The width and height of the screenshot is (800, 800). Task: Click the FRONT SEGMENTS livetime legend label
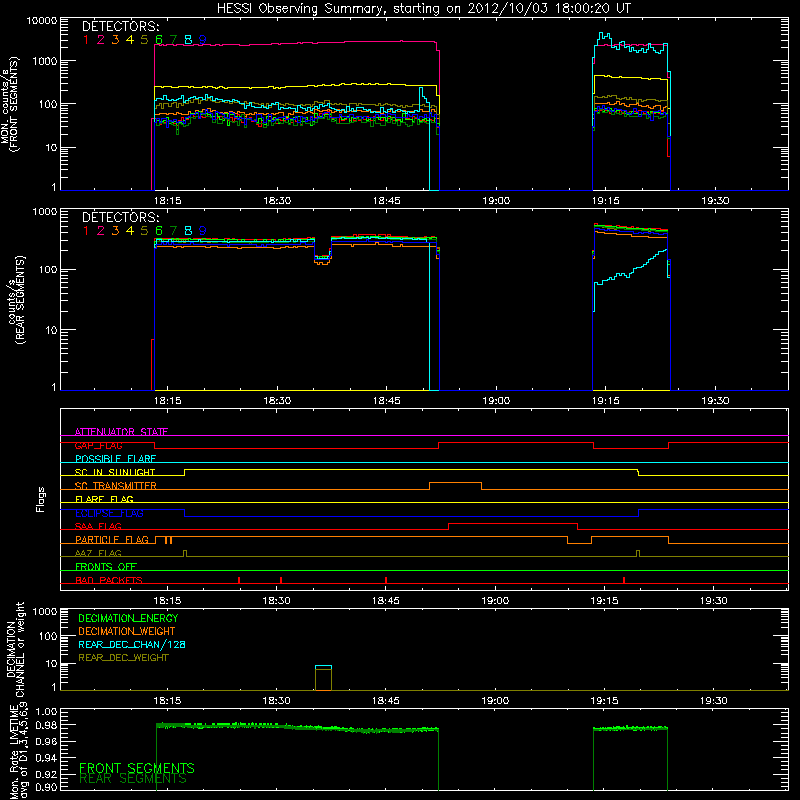[137, 768]
